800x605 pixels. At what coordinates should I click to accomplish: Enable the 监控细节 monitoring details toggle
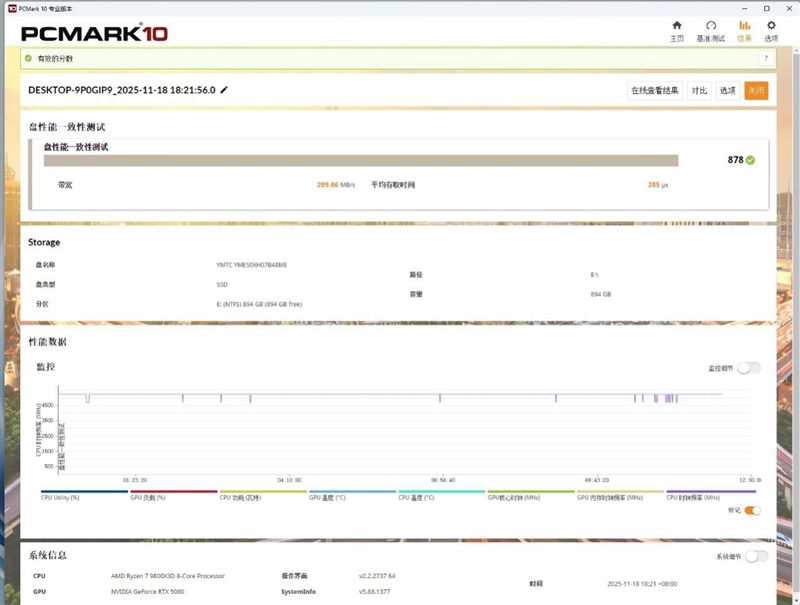[749, 368]
